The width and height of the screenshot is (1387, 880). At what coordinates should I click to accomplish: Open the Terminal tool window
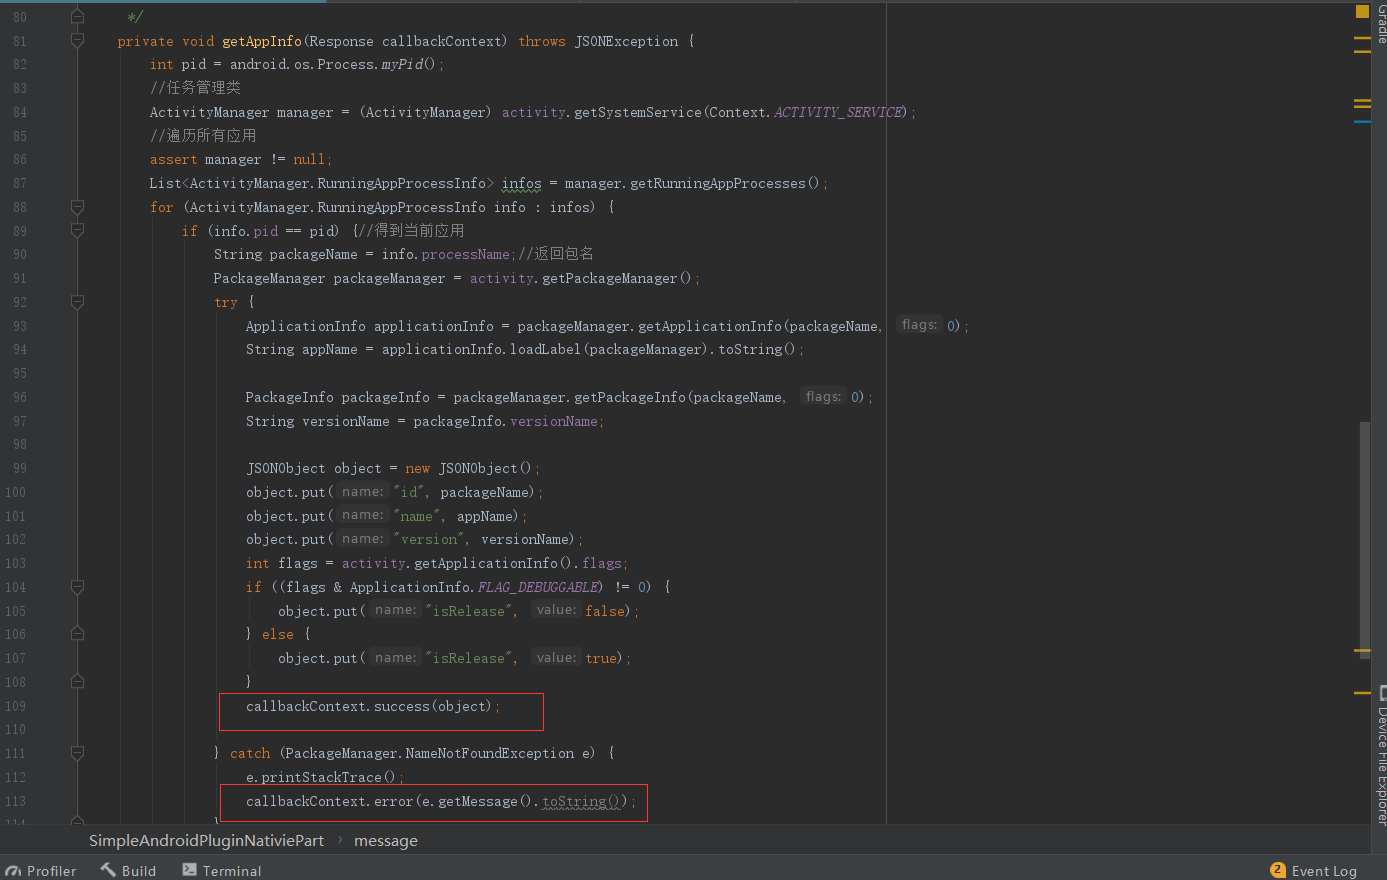pos(221,871)
